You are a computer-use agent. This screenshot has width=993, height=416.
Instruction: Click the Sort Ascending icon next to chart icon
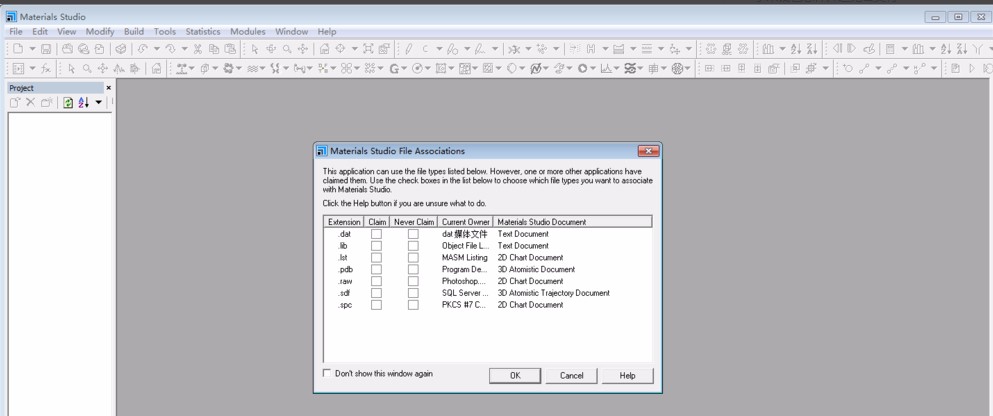tap(797, 49)
